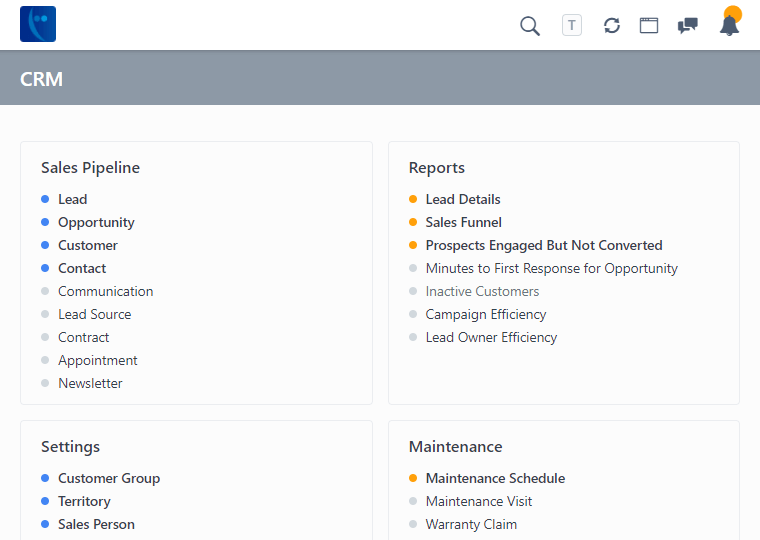Click the Maintenance section heading
The image size is (760, 540).
pos(456,446)
